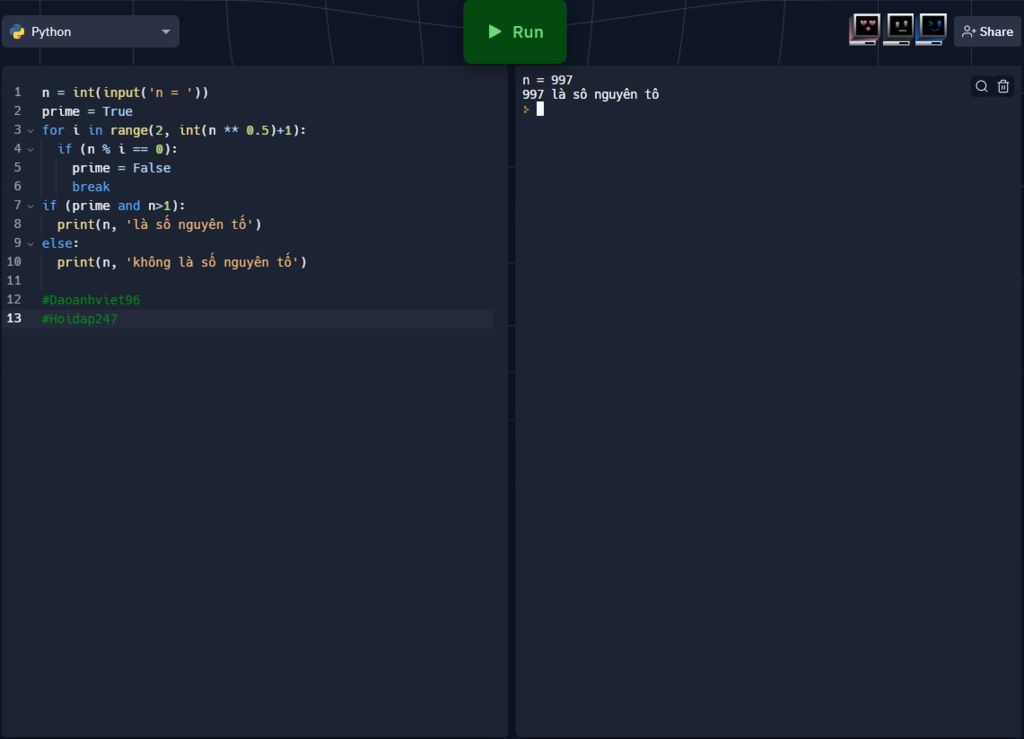Click the Python logo icon
This screenshot has width=1024, height=739.
coord(17,32)
